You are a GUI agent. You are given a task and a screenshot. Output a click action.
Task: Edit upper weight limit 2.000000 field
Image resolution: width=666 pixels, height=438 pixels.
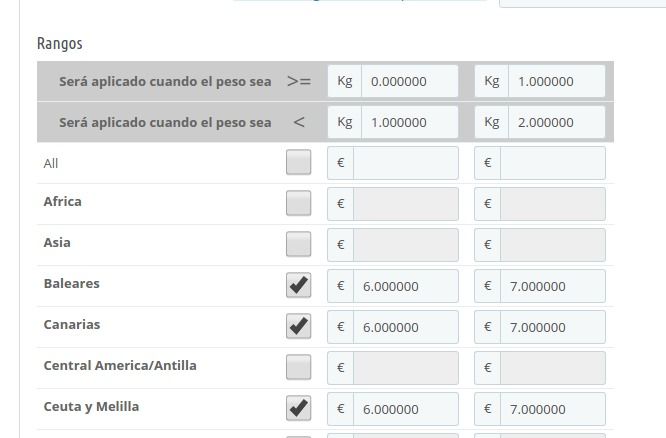tap(556, 122)
